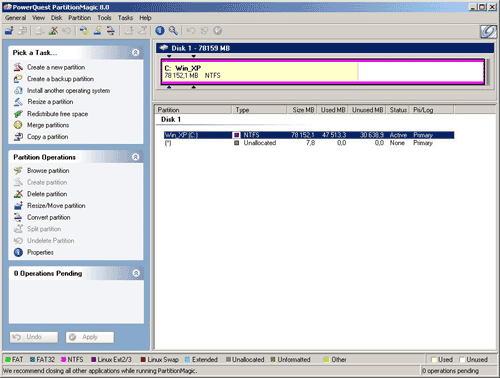Viewport: 500px width, 378px height.
Task: Click the magnifying glass toolbar icon
Action: 173,31
